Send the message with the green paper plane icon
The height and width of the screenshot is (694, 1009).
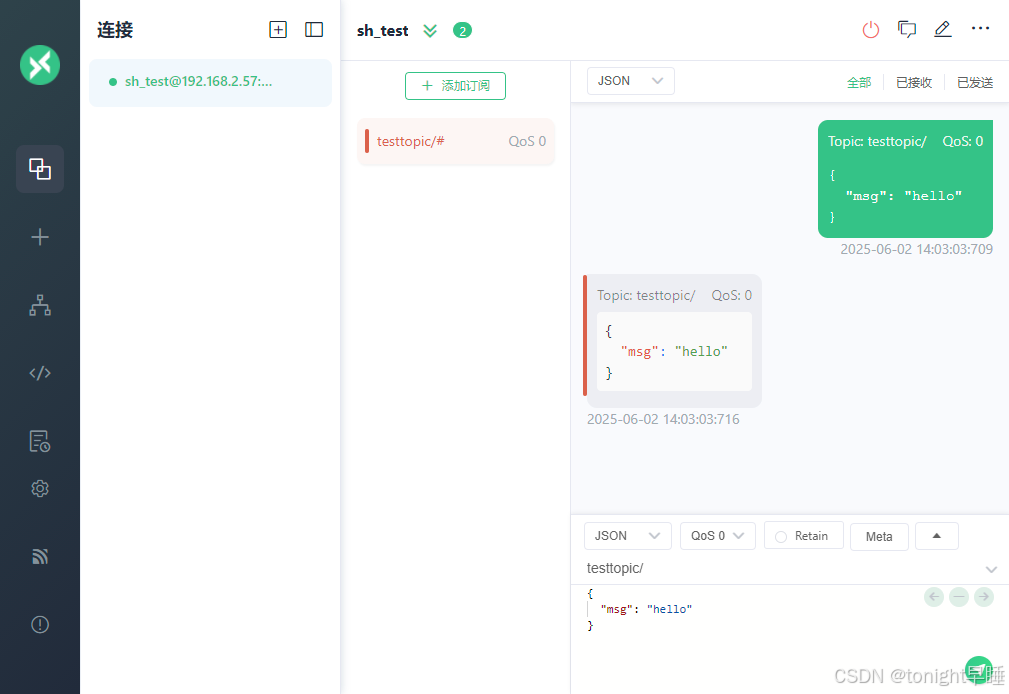pos(979,669)
